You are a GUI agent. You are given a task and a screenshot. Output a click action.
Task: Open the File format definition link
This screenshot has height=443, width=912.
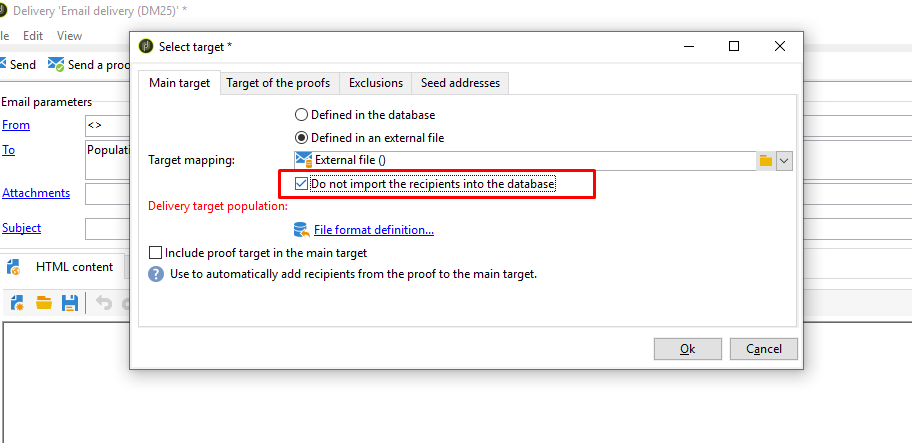click(374, 230)
